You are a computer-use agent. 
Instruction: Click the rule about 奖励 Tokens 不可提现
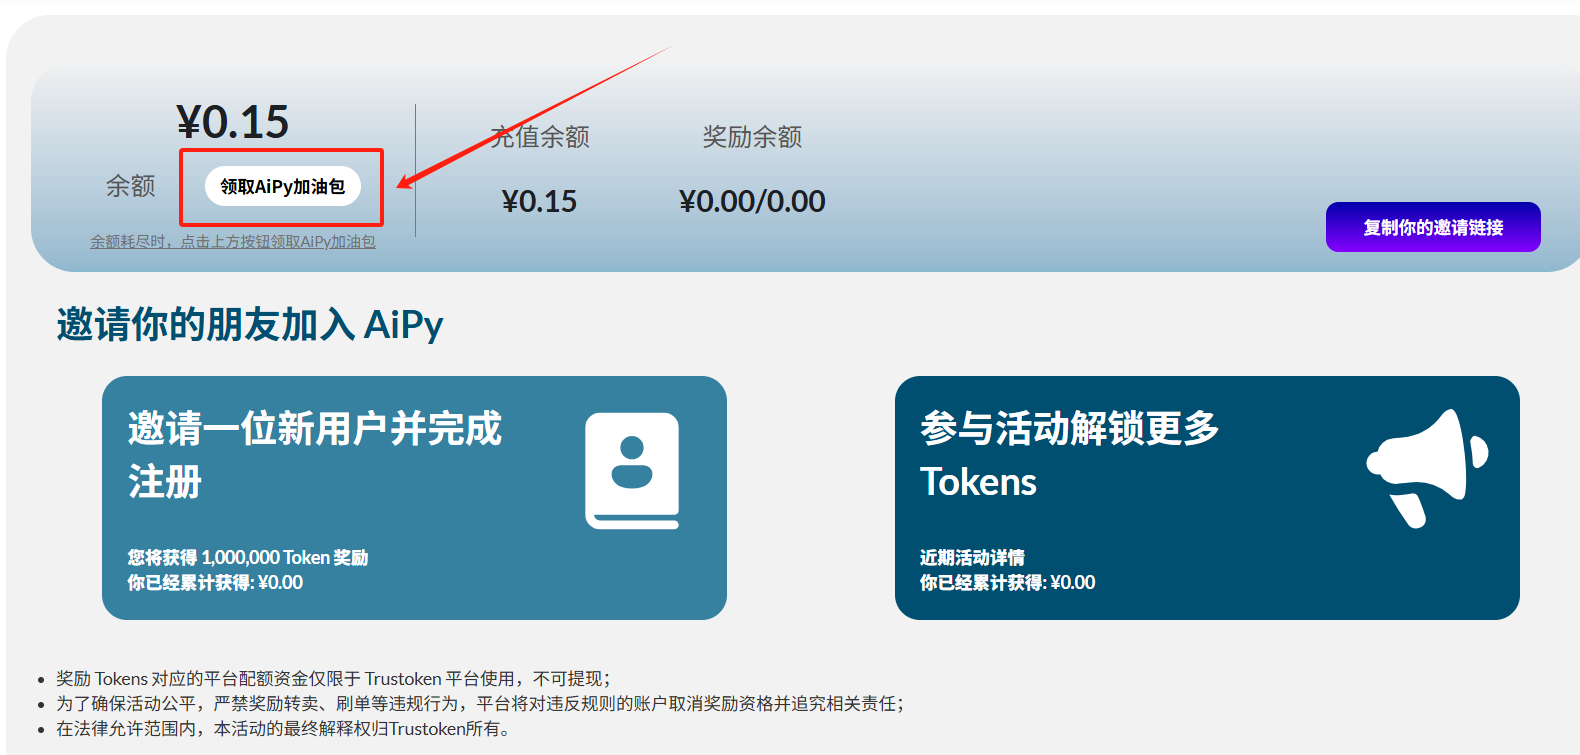point(334,678)
